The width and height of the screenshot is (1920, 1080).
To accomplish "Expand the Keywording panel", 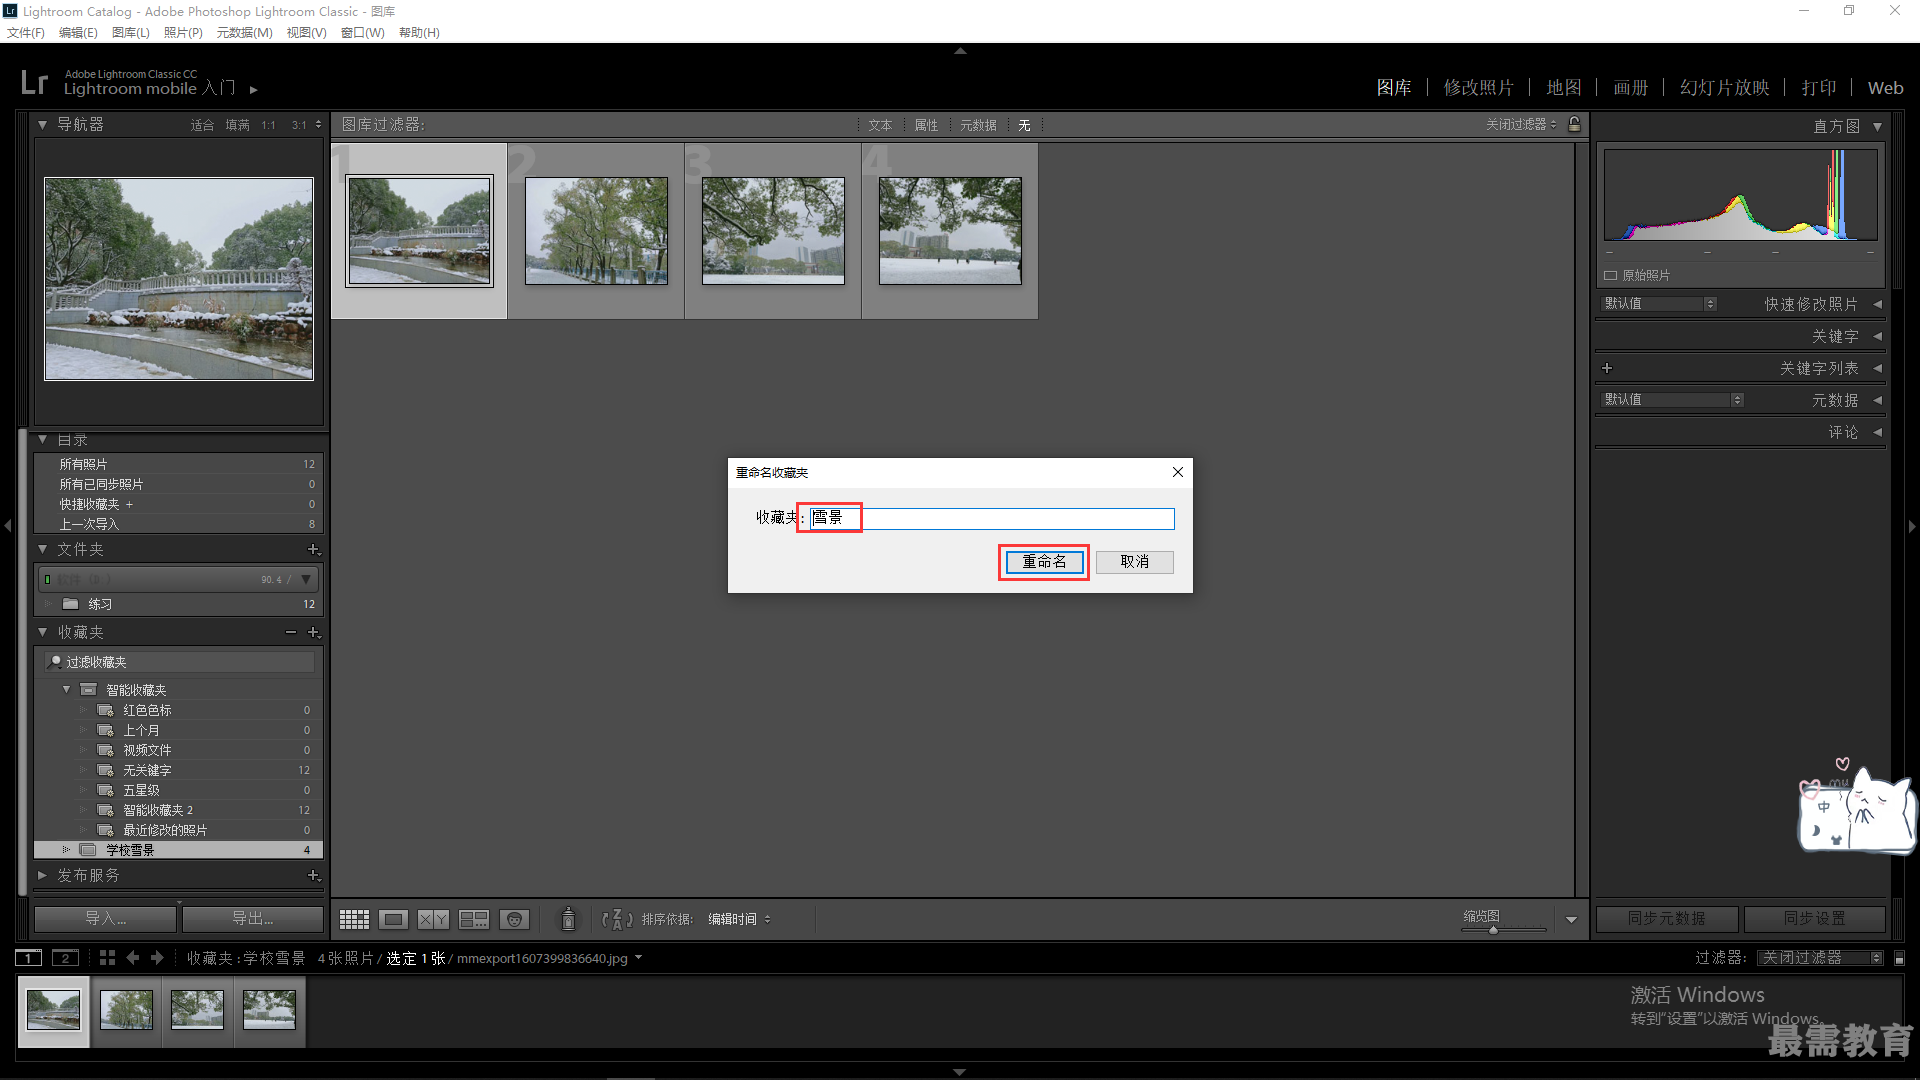I will pos(1877,336).
